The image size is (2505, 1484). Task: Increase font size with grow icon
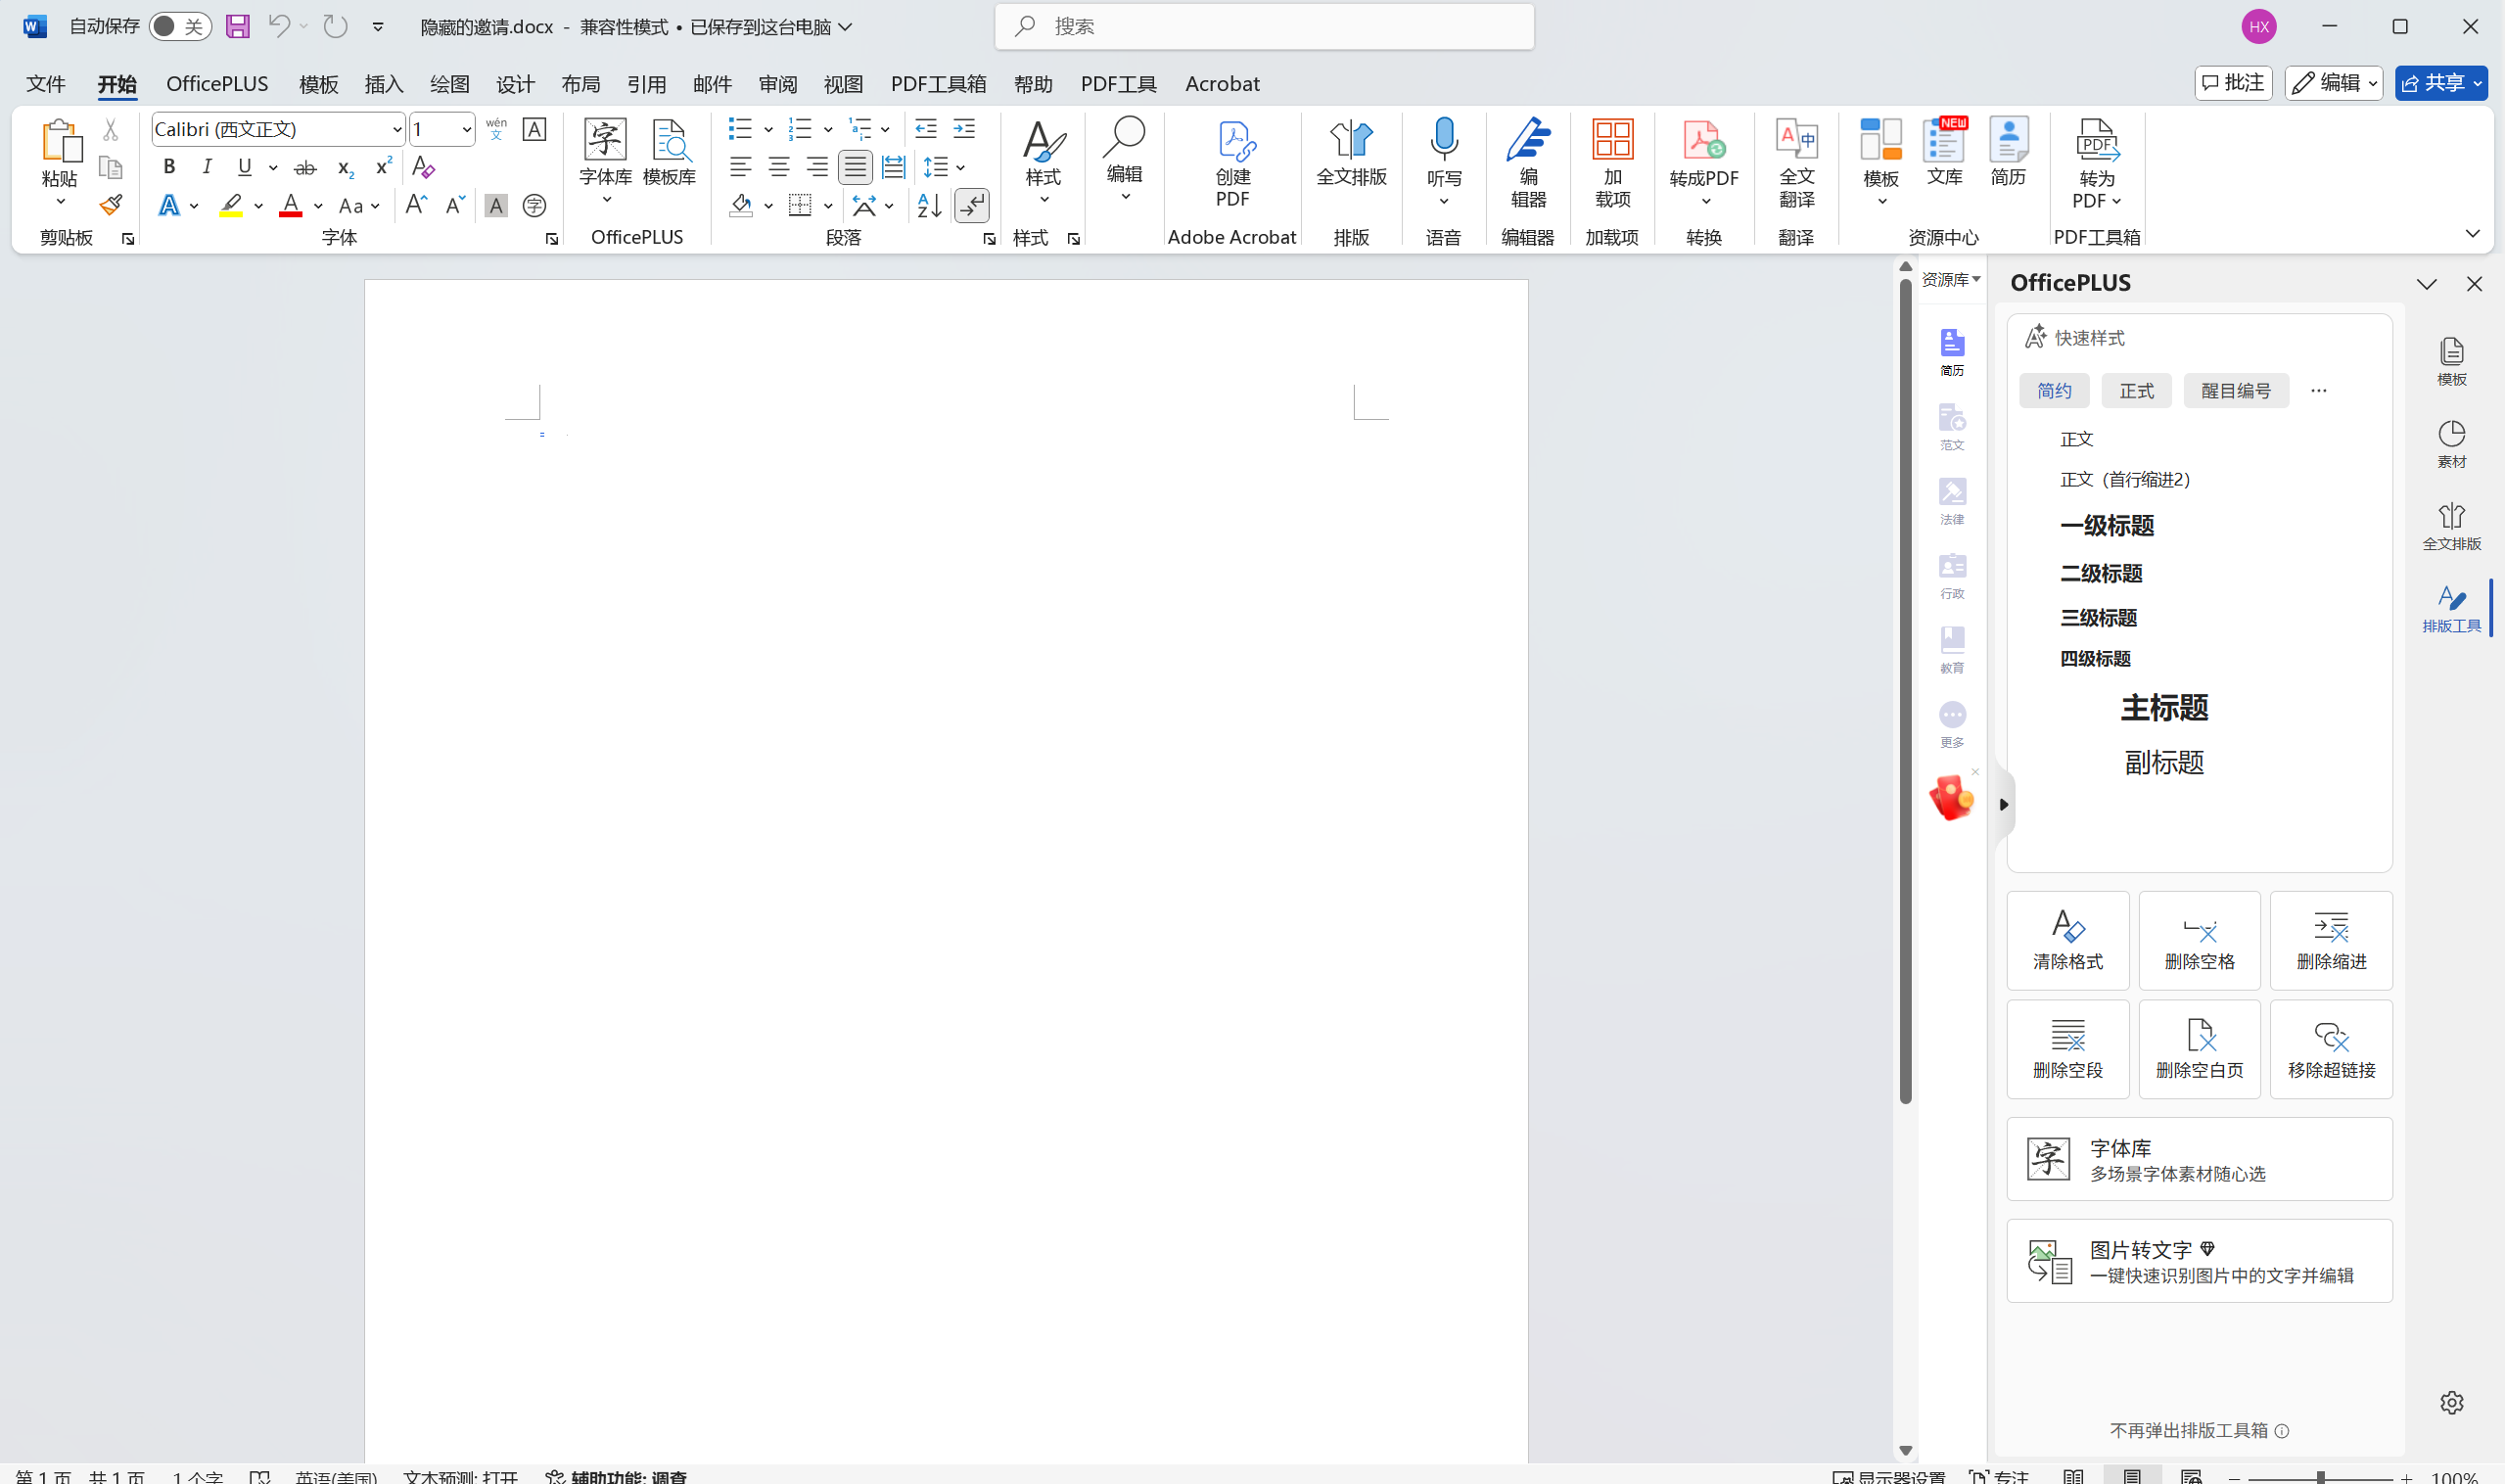(x=416, y=205)
